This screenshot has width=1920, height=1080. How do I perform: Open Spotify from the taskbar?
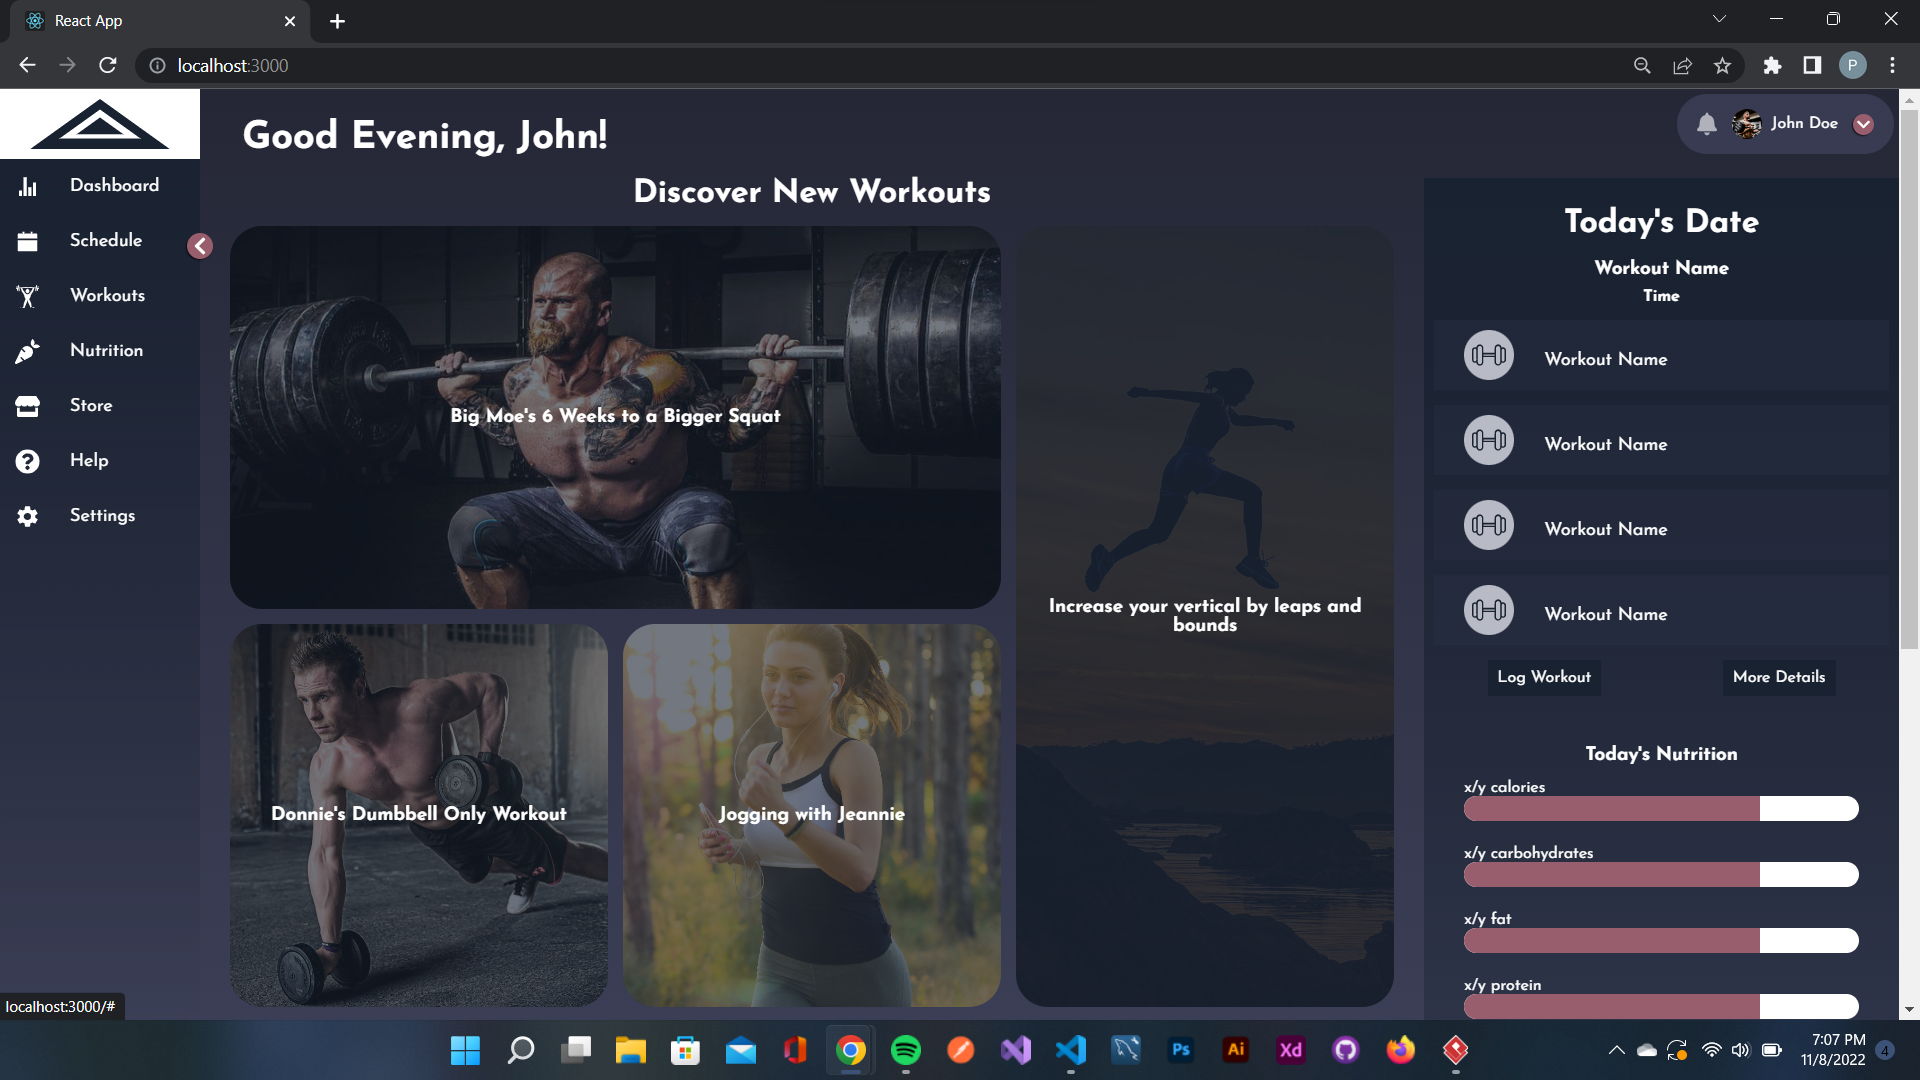point(906,1051)
